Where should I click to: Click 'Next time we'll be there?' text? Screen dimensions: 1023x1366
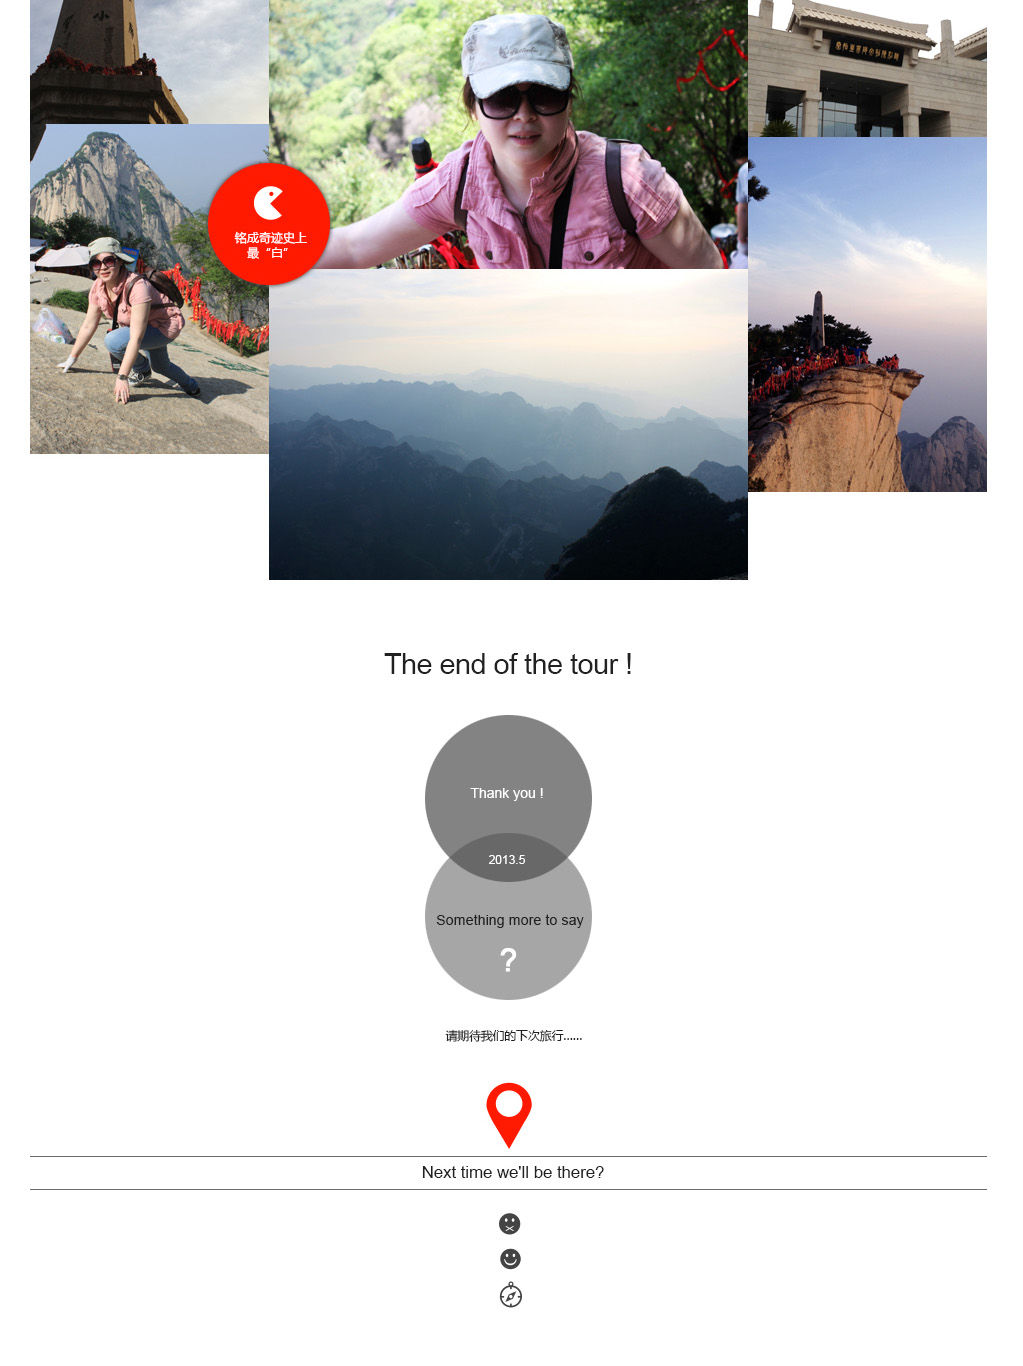point(512,1172)
